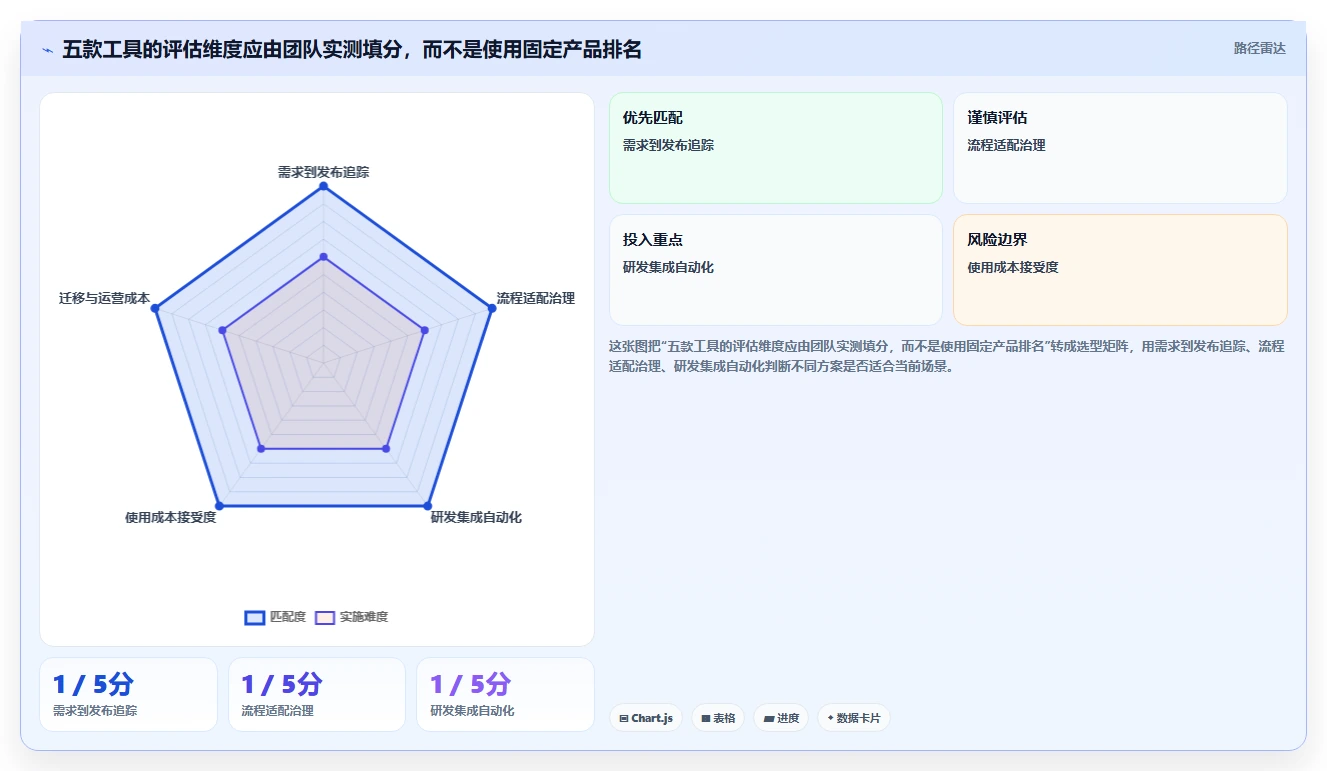Click outer data point at 研发集成自动化
1327x771 pixels.
(427, 506)
